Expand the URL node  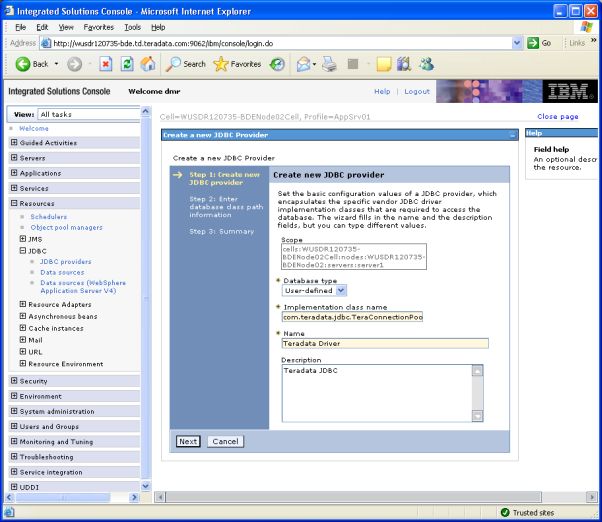pyautogui.click(x=23, y=352)
